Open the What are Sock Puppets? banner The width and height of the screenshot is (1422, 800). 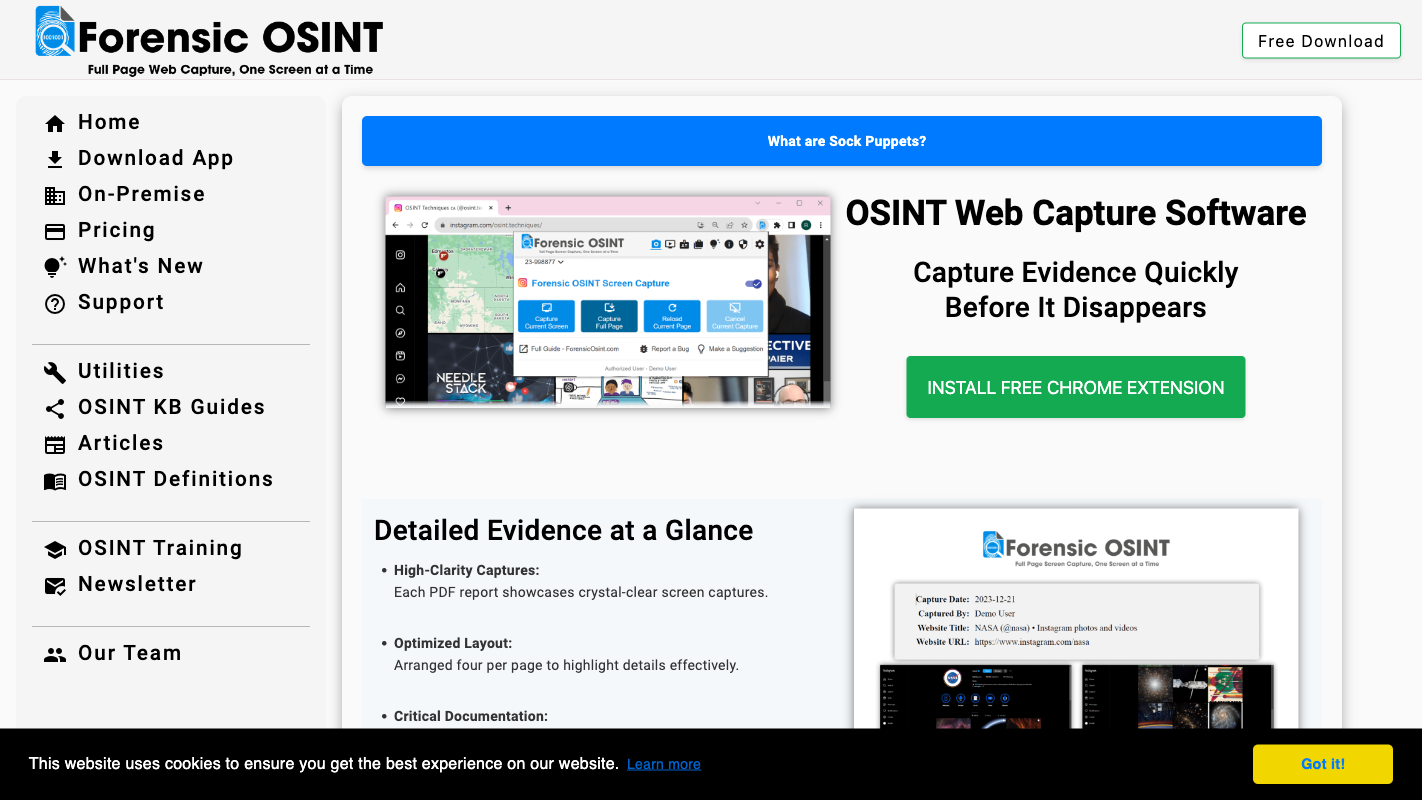(x=842, y=141)
